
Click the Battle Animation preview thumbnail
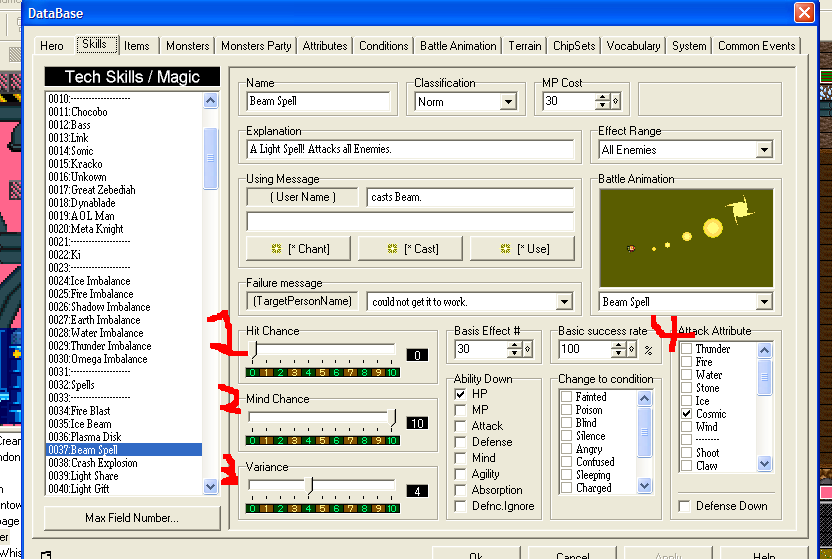pyautogui.click(x=687, y=238)
